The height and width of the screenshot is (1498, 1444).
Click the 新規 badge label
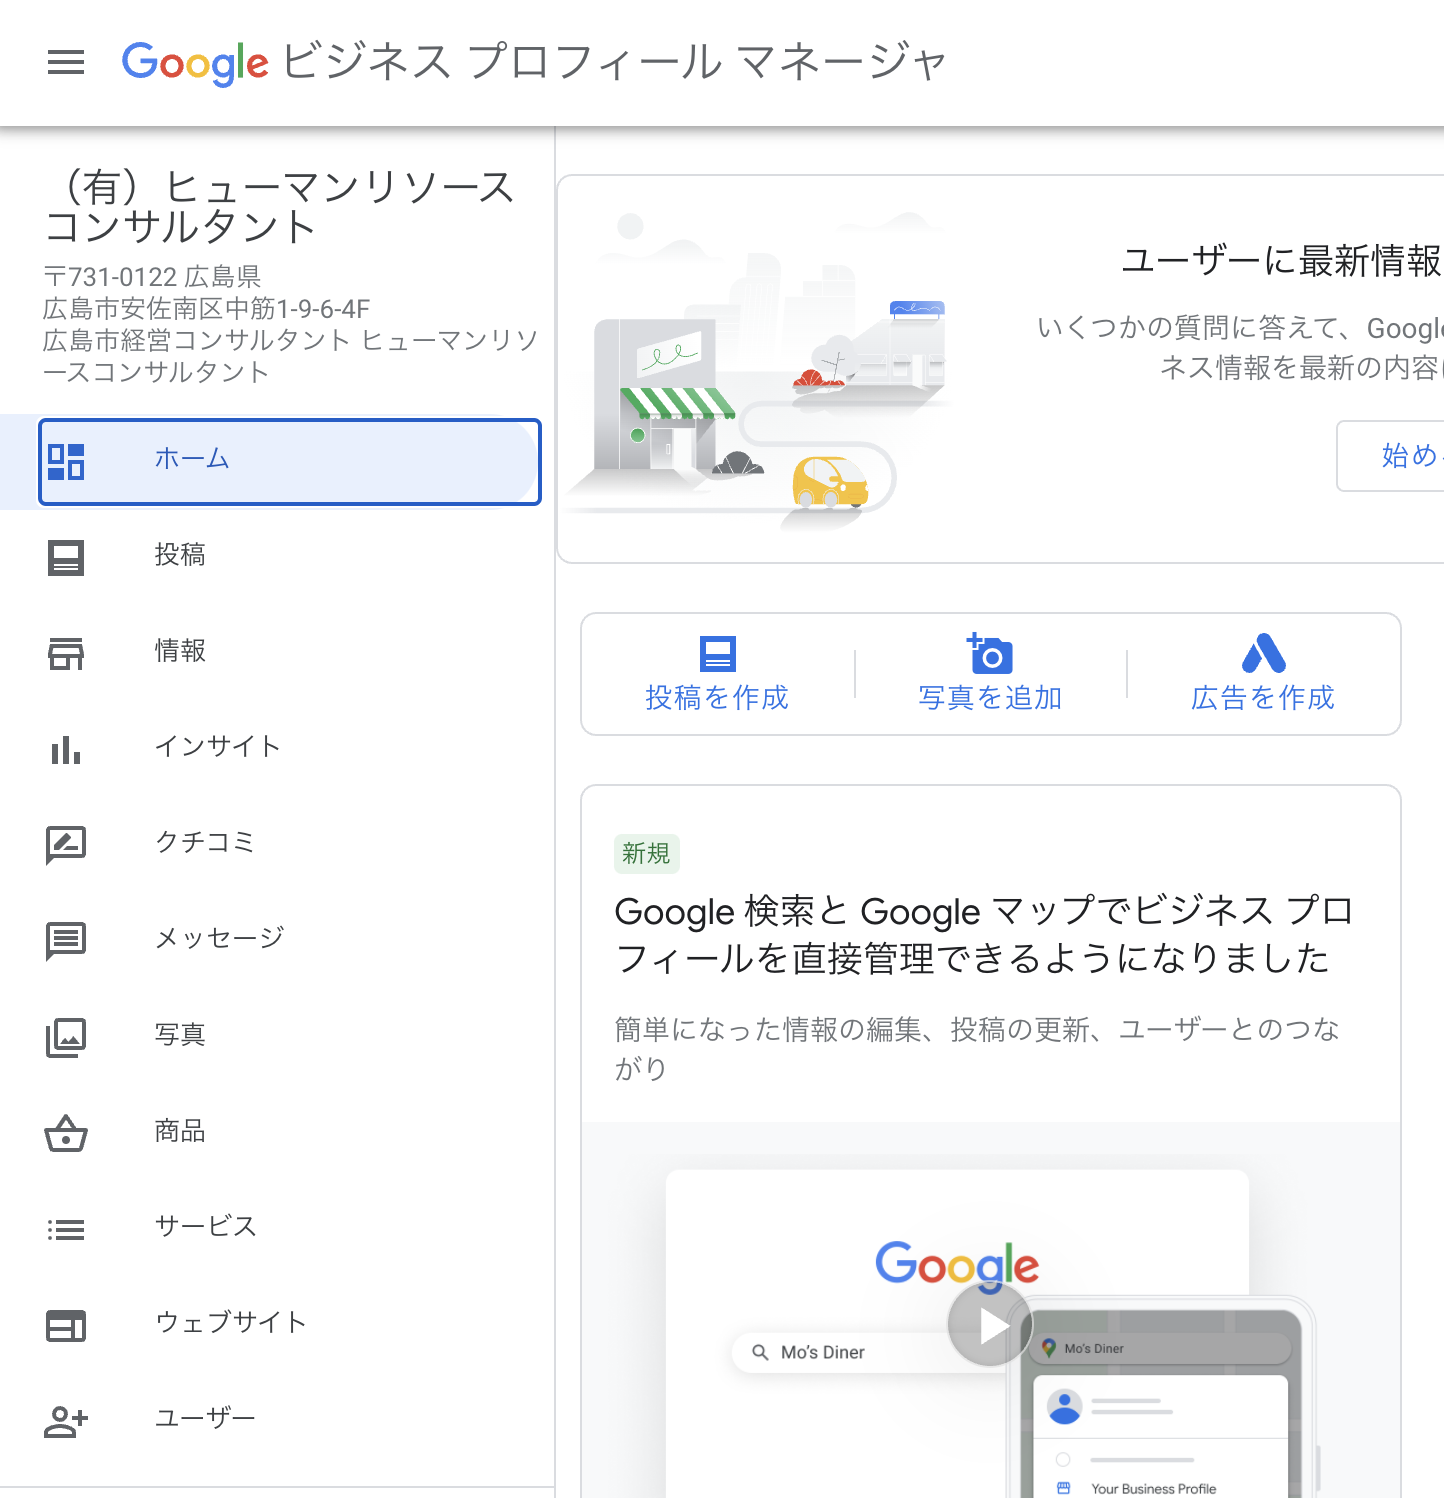tap(646, 854)
